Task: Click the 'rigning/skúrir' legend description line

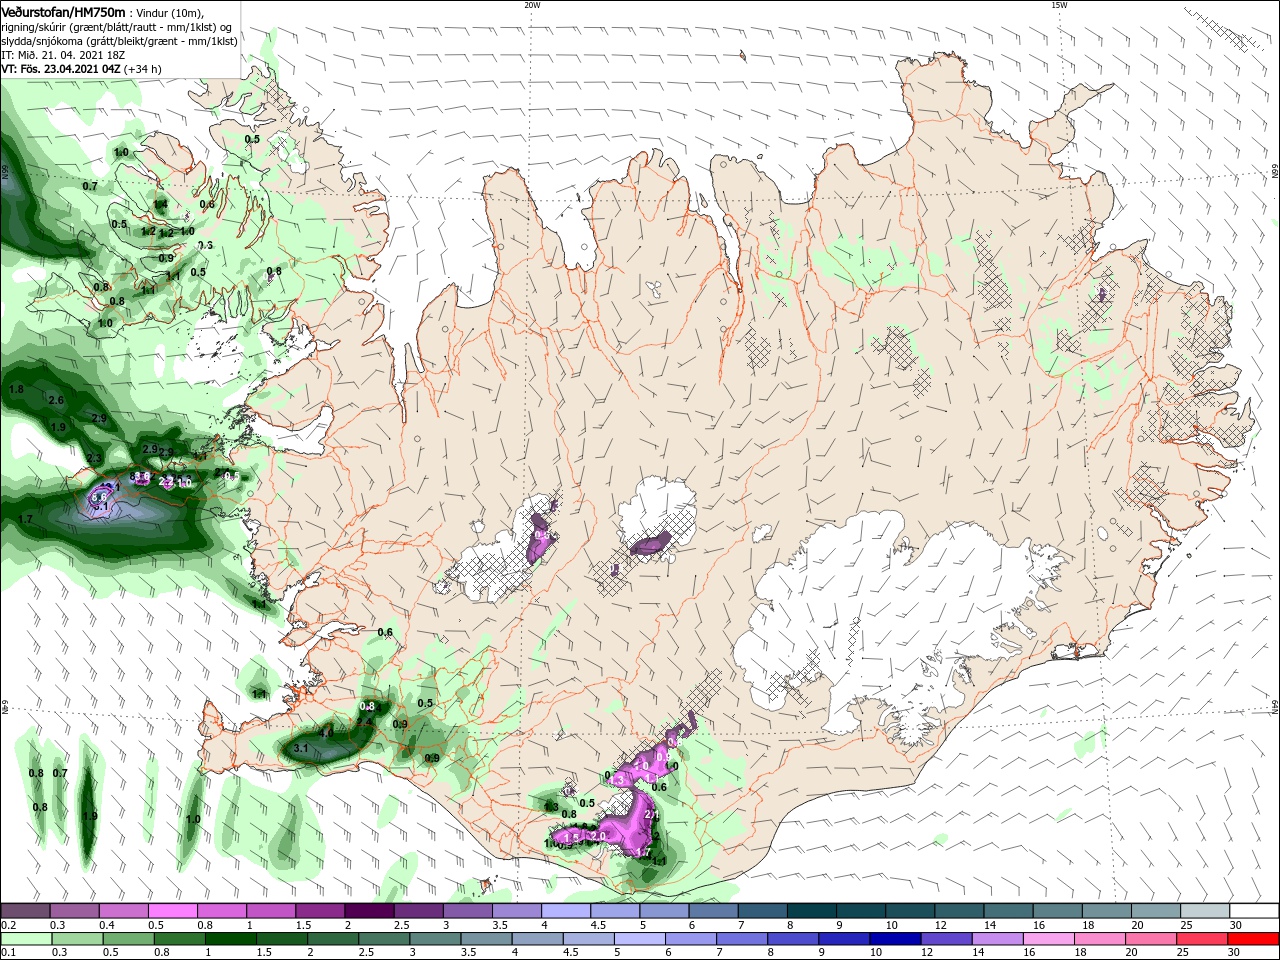Action: tap(116, 27)
